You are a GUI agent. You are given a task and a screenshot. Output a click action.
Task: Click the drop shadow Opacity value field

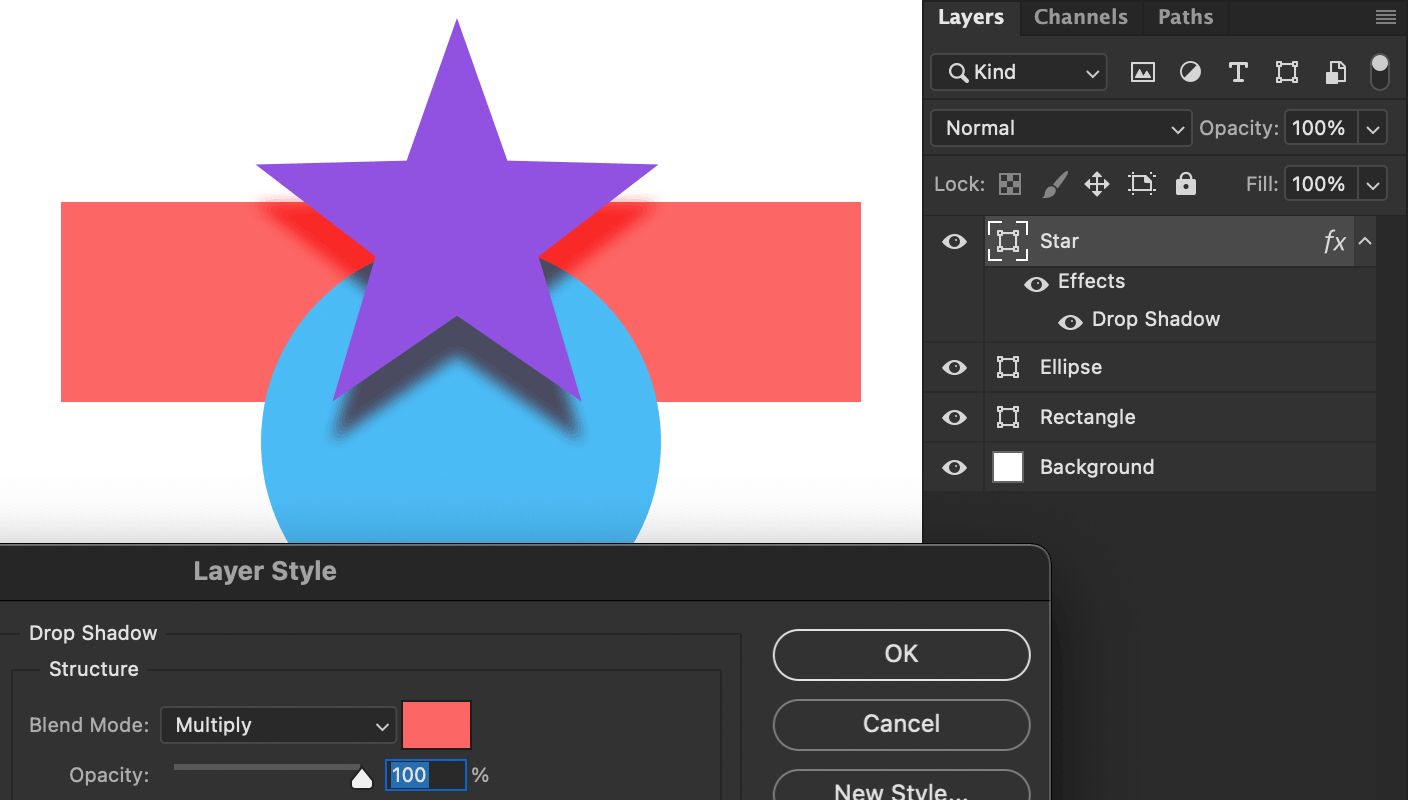(x=426, y=775)
